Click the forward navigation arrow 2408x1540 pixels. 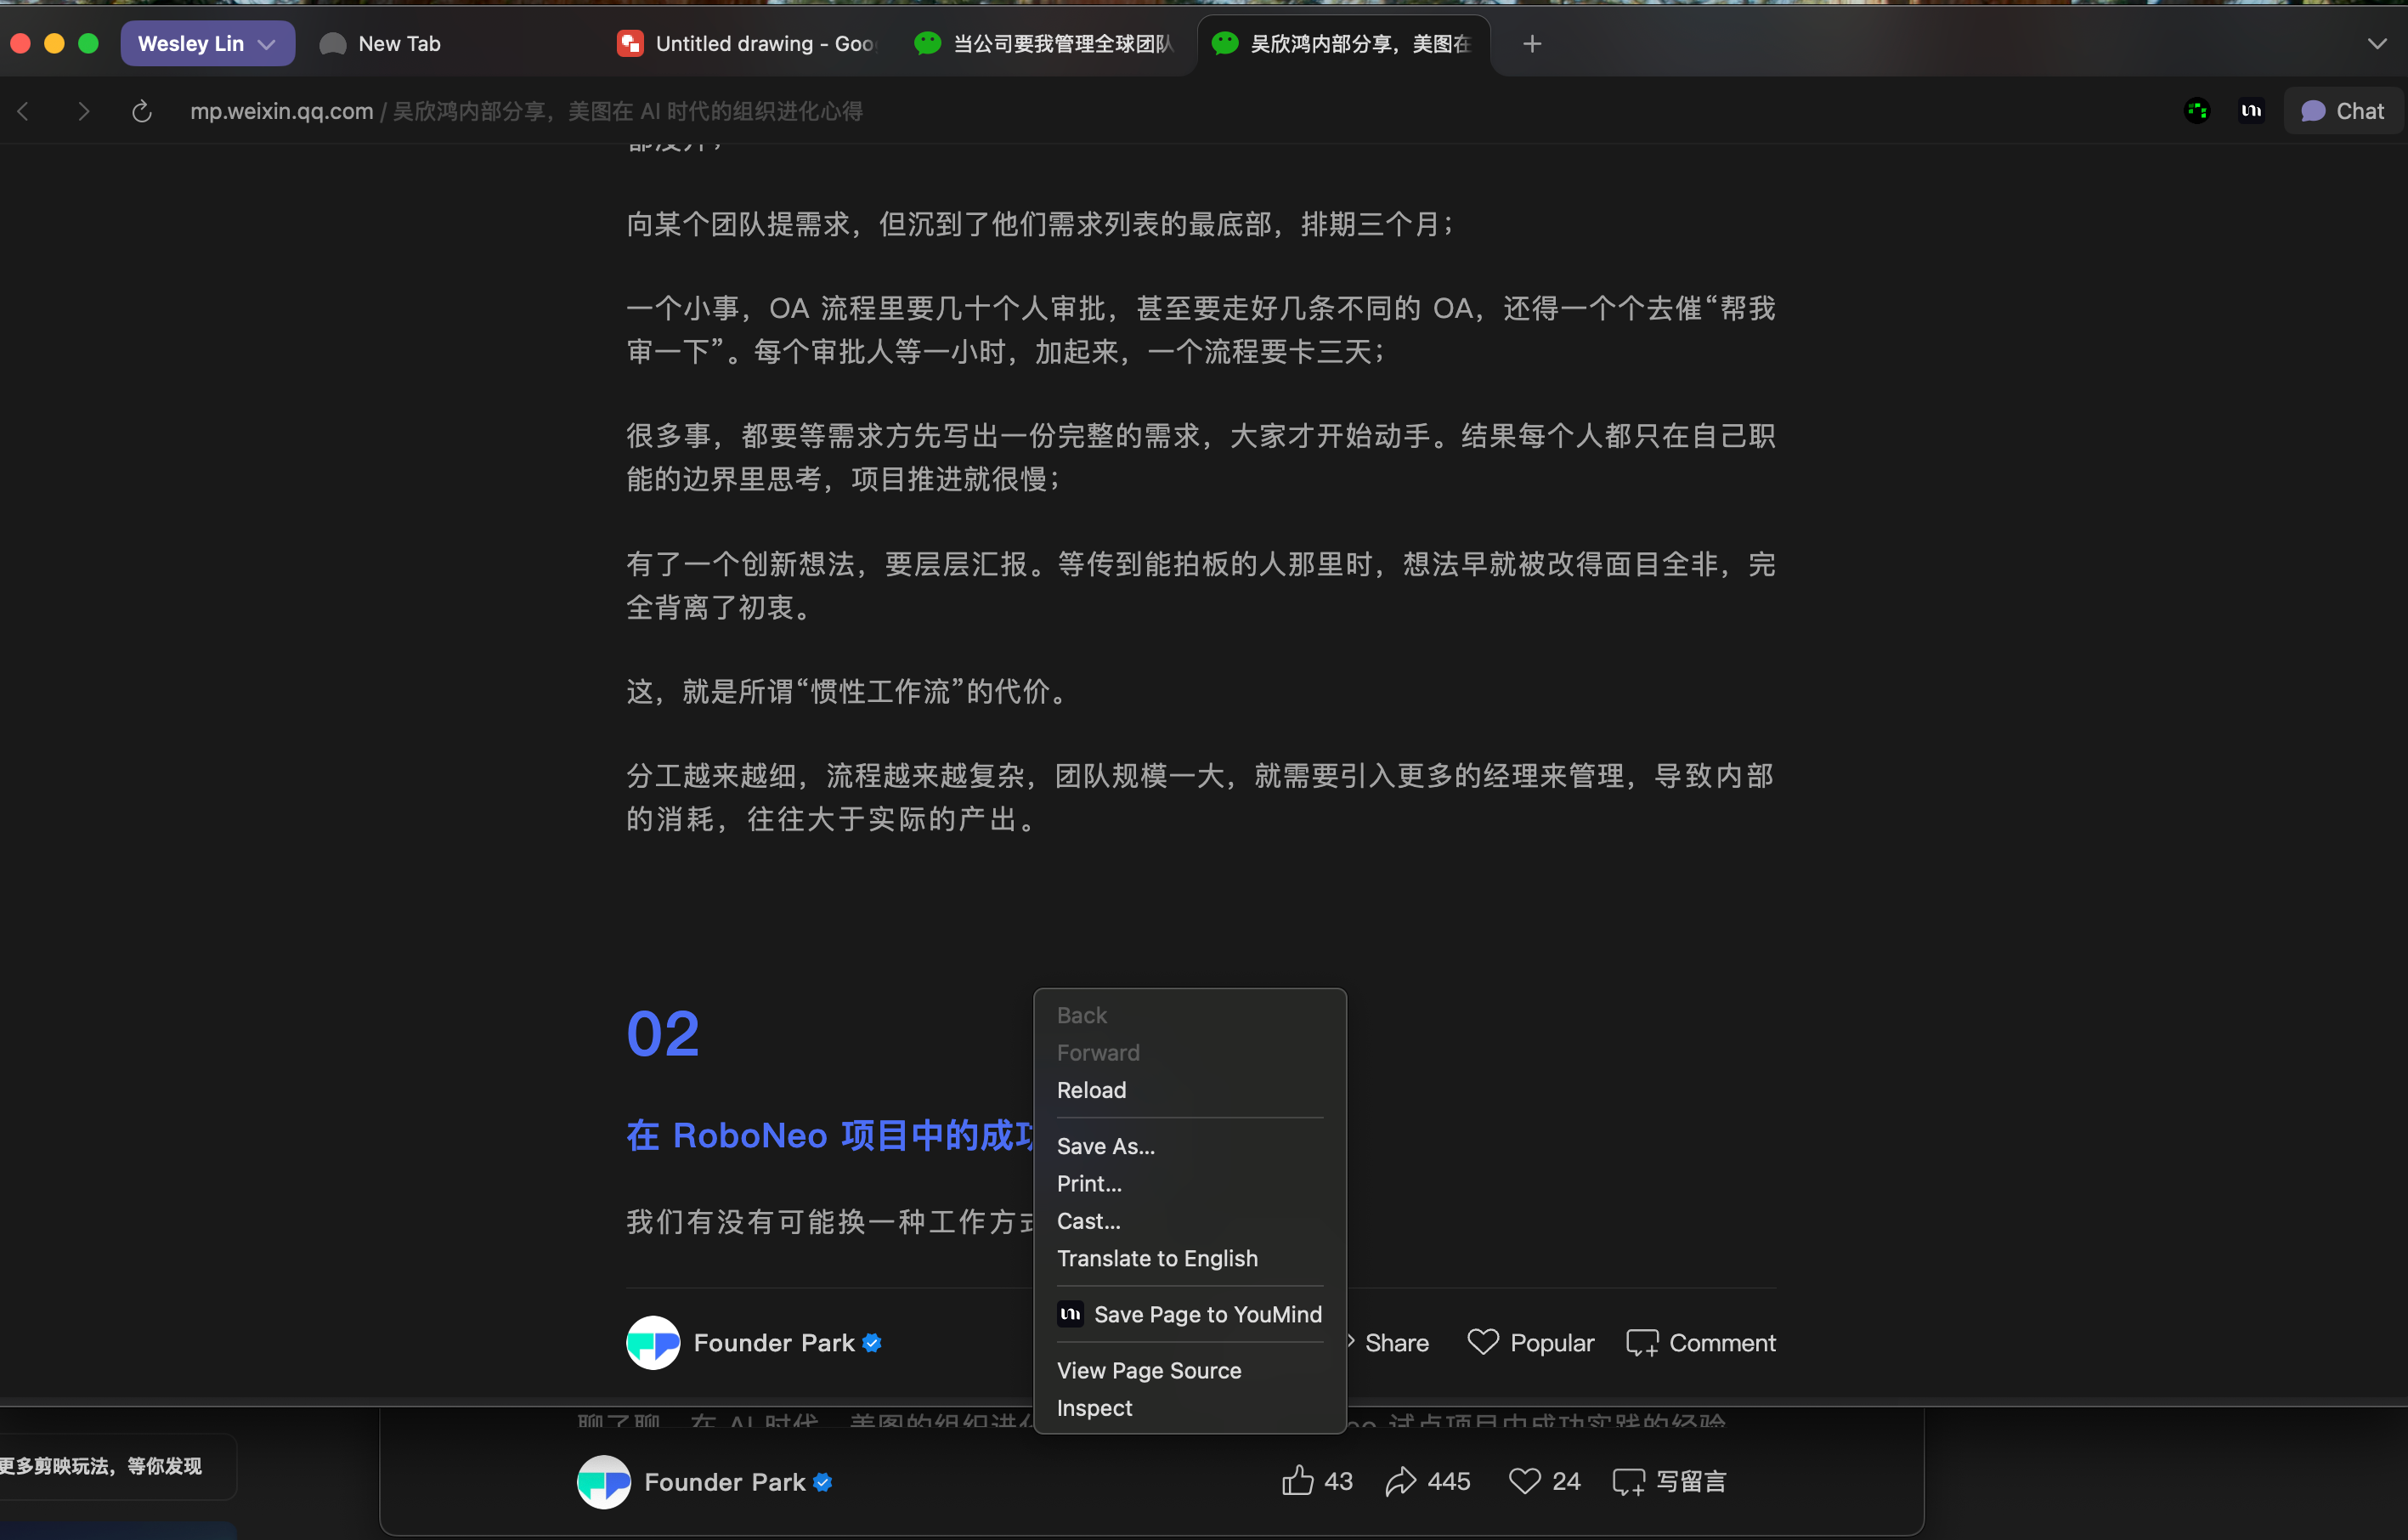83,111
